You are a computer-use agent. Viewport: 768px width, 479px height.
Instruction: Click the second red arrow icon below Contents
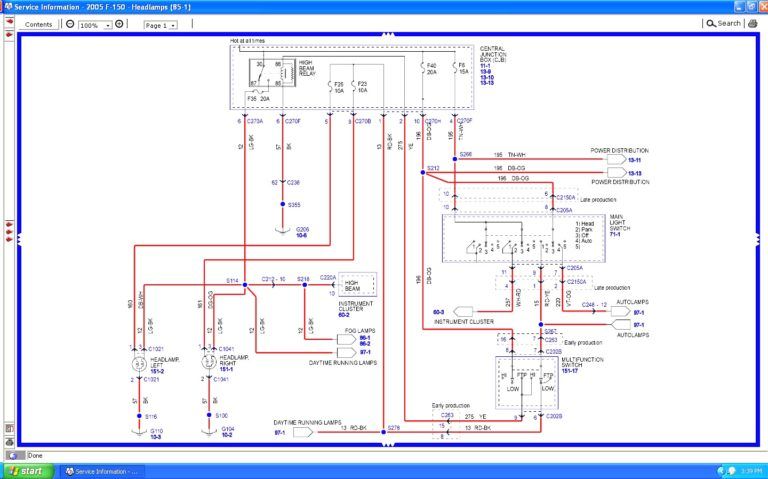(x=9, y=35)
